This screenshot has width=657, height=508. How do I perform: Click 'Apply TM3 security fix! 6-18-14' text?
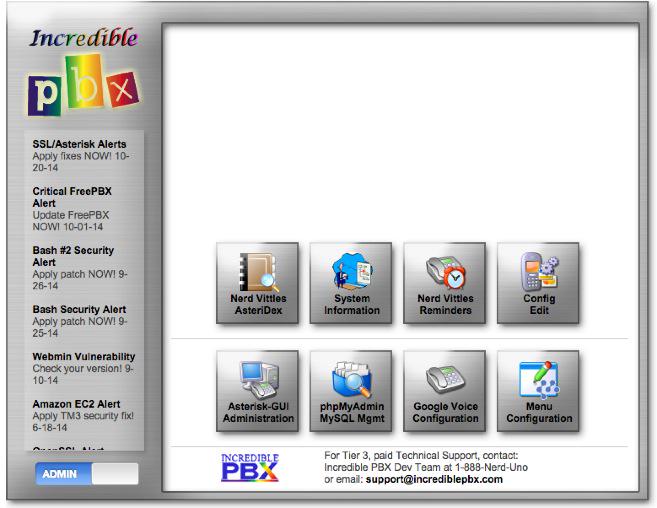click(x=83, y=422)
